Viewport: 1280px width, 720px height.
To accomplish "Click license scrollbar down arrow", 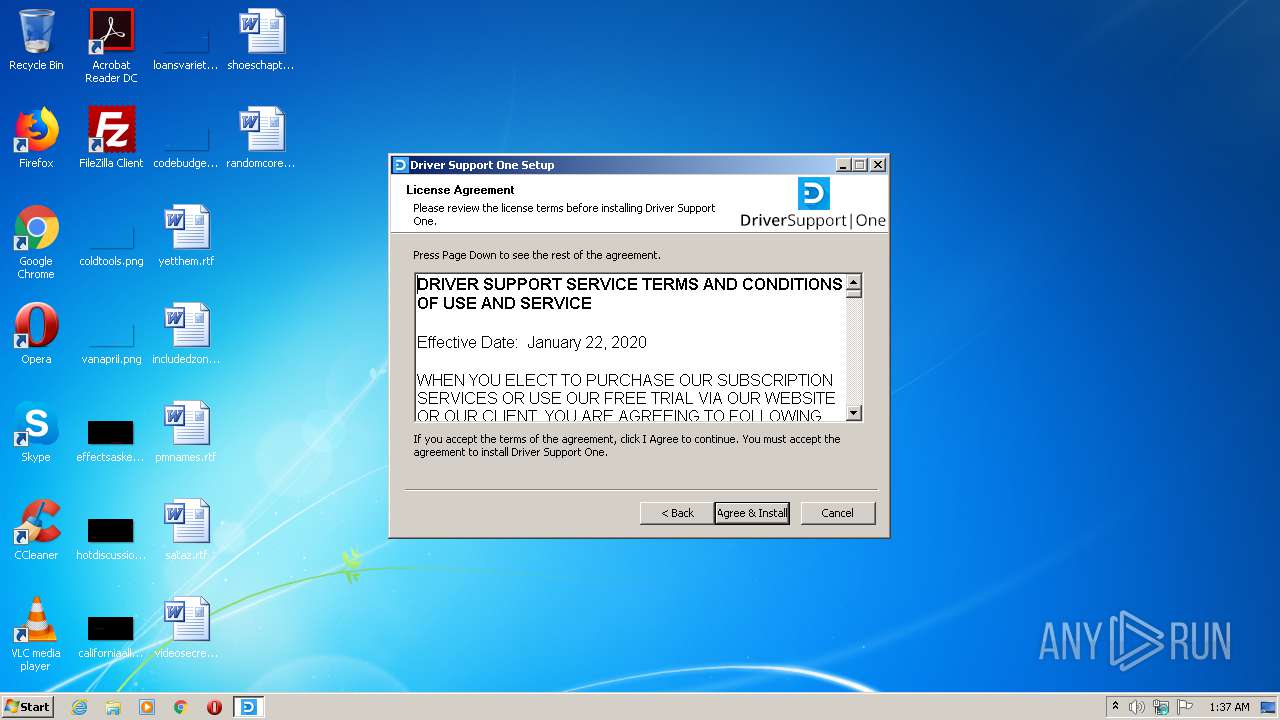I will (854, 413).
